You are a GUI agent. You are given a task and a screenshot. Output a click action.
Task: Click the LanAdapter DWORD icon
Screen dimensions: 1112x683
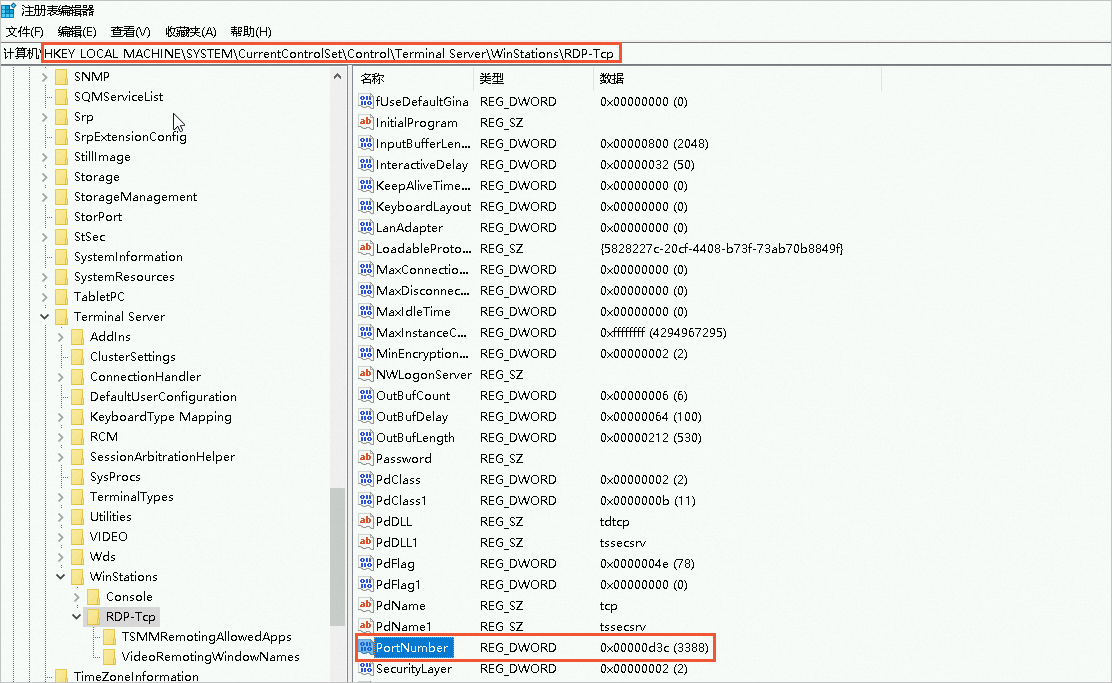[365, 227]
